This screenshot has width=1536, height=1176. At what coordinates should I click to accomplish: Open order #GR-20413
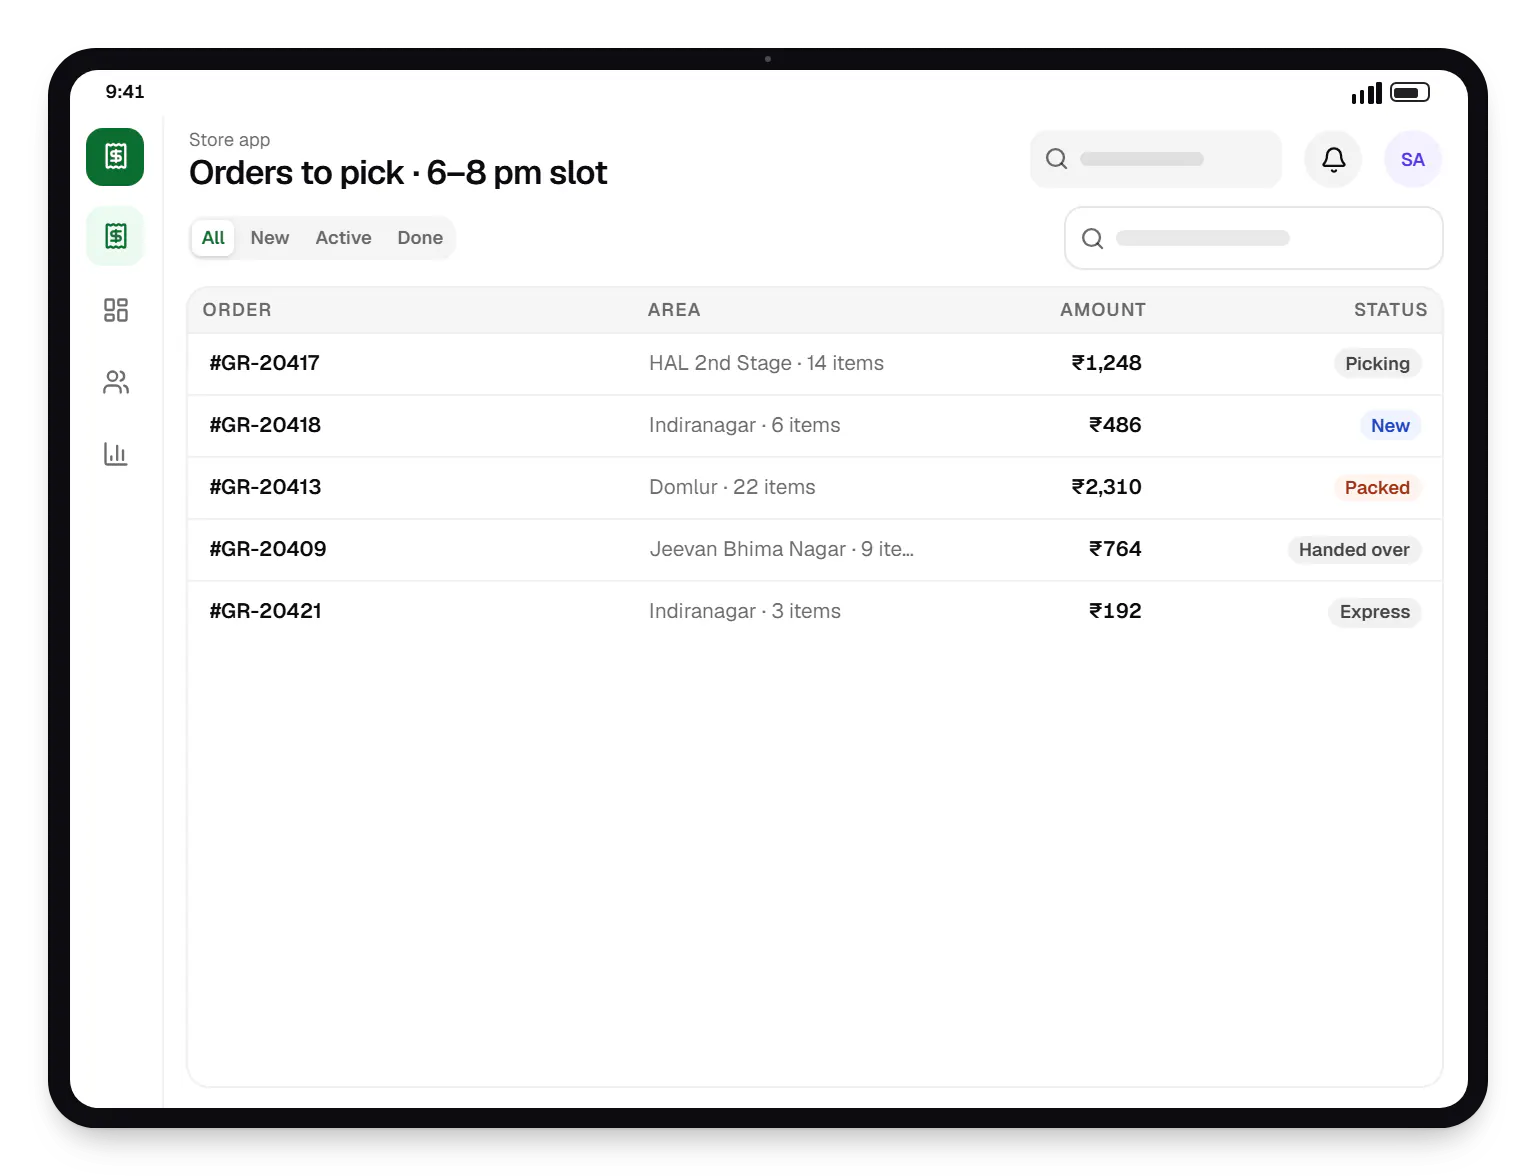click(815, 488)
